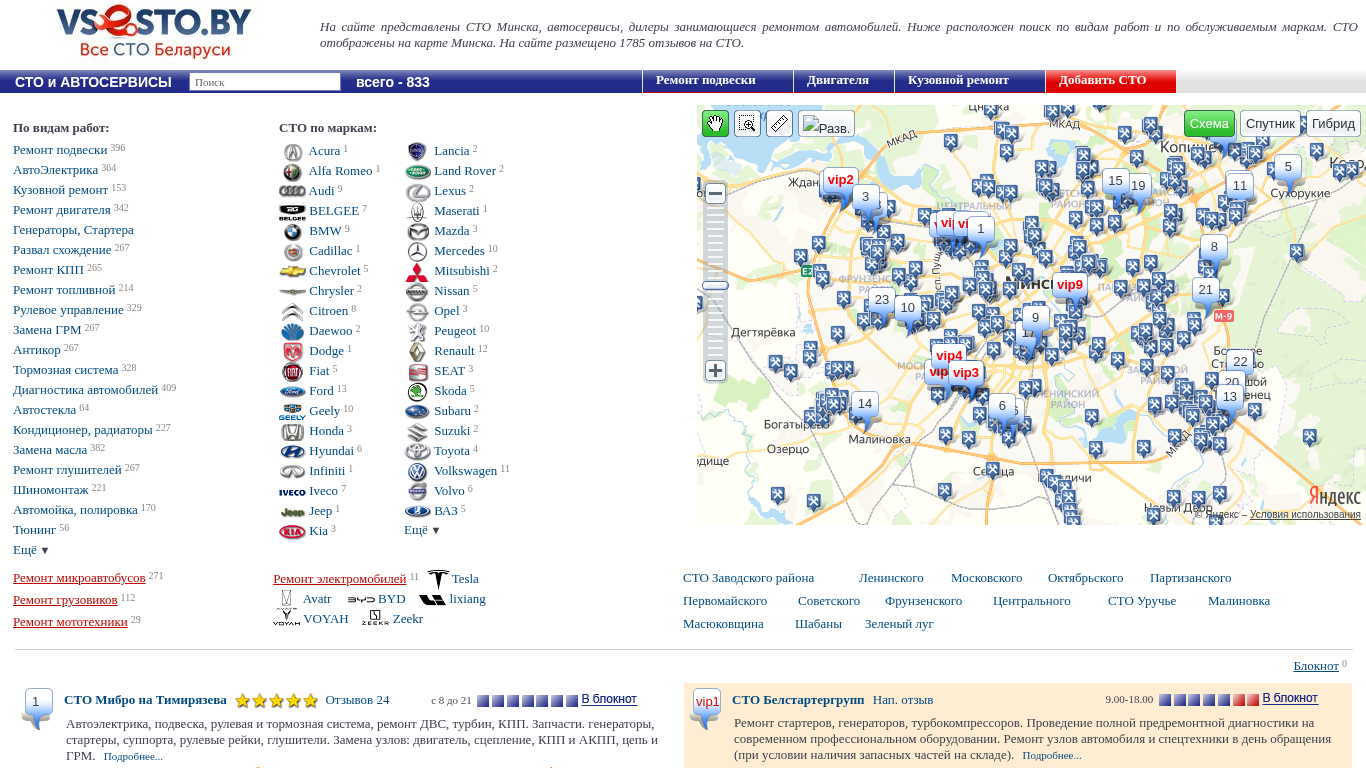This screenshot has height=768, width=1366.
Task: Click the Mitsubishi brand logo
Action: tap(417, 272)
